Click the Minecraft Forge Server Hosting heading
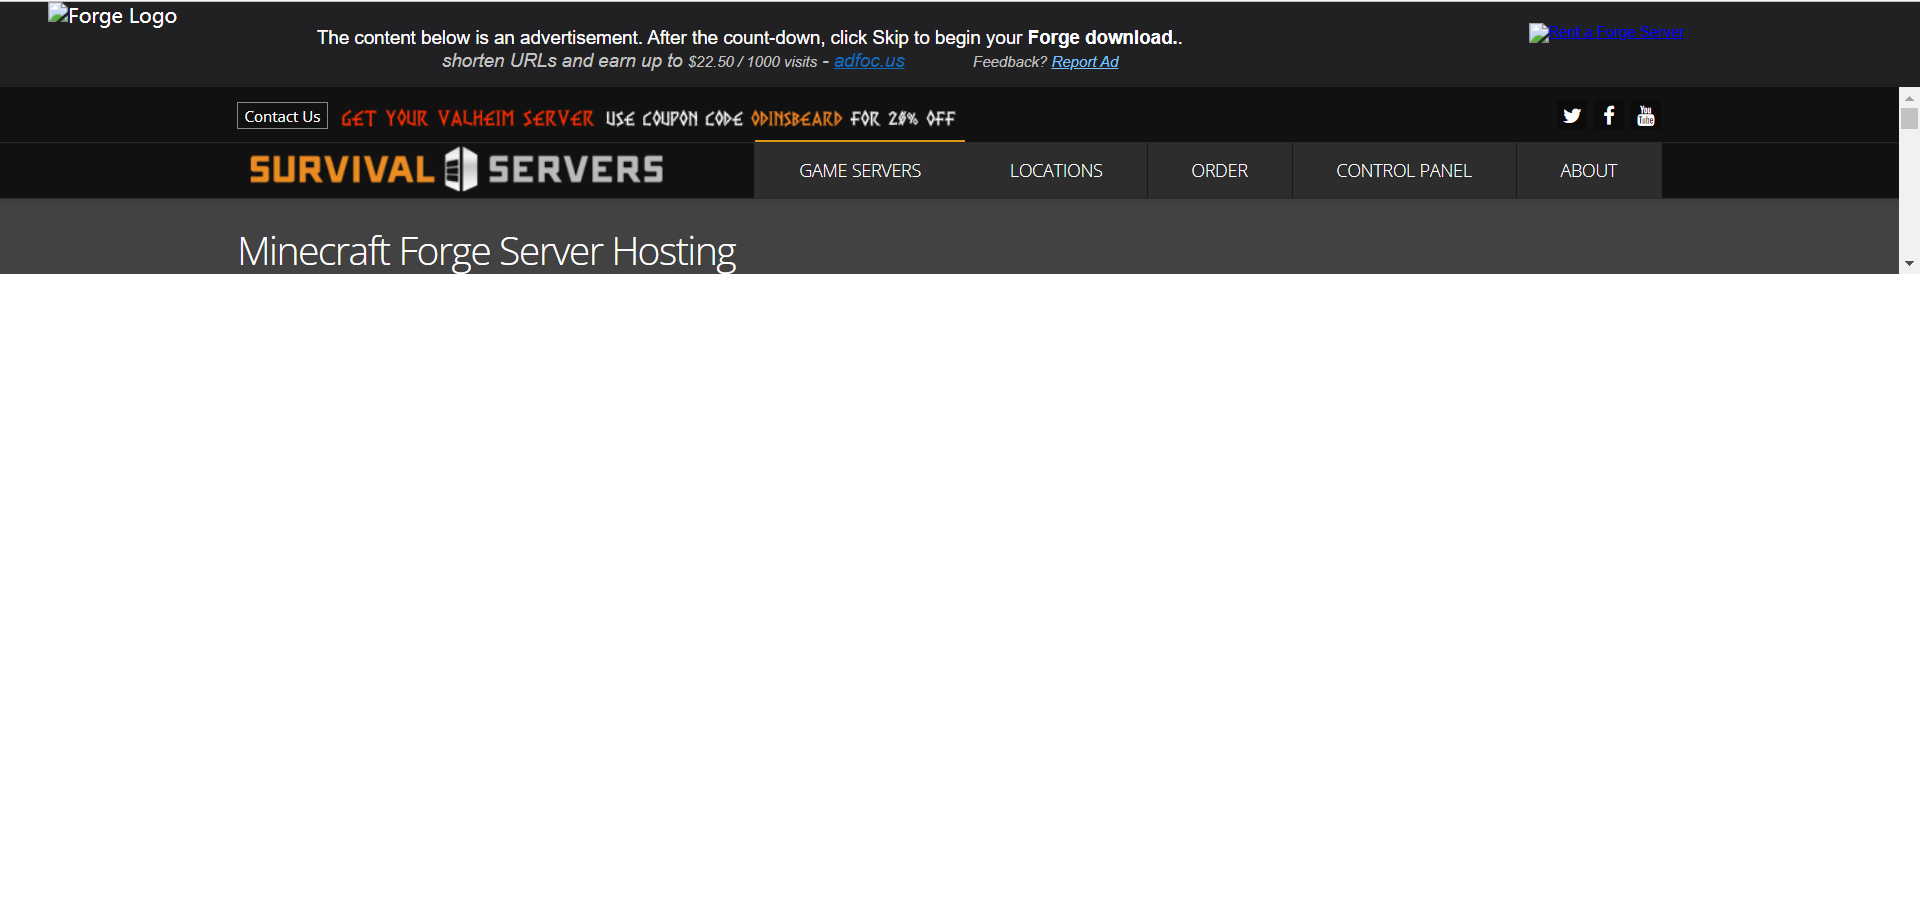The image size is (1920, 903). pyautogui.click(x=487, y=252)
